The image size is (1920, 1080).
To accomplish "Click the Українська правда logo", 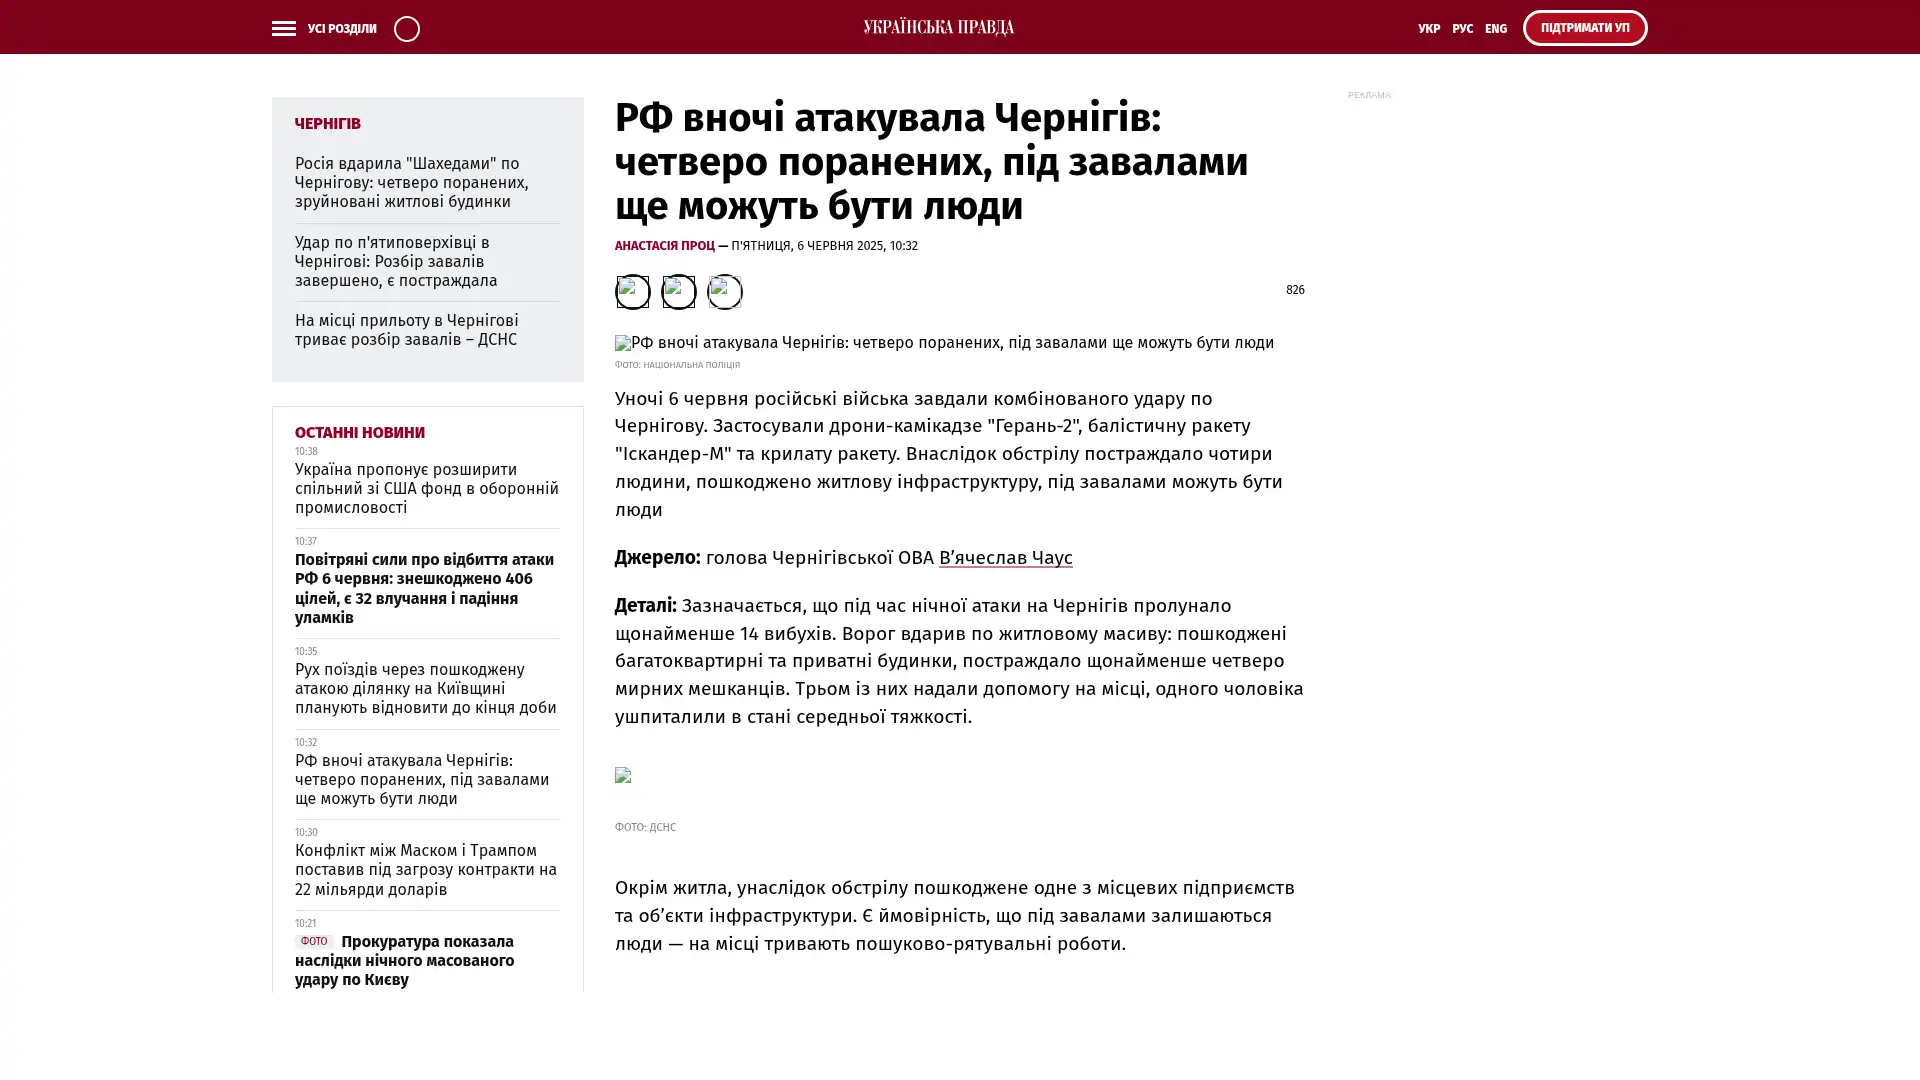I will click(938, 27).
